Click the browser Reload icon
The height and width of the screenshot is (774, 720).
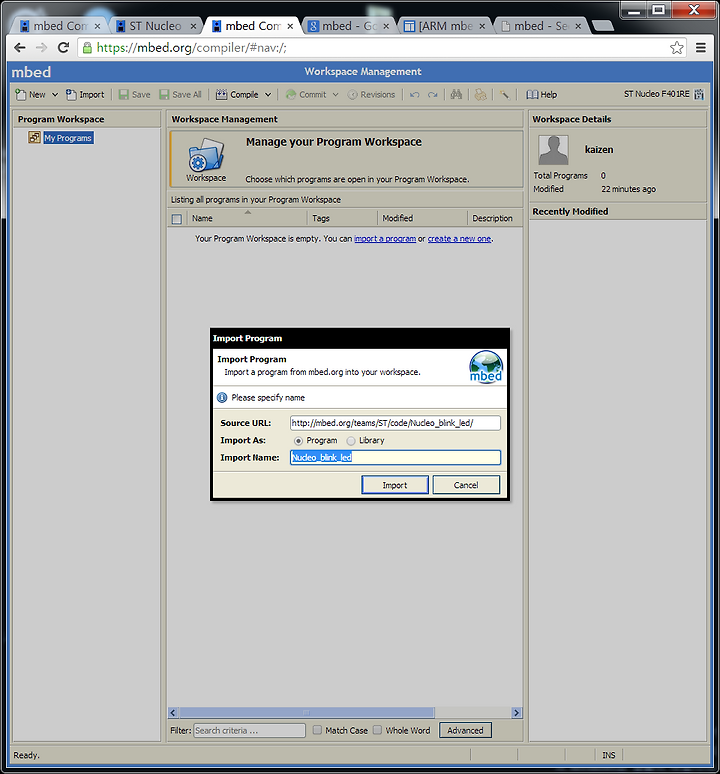click(63, 47)
